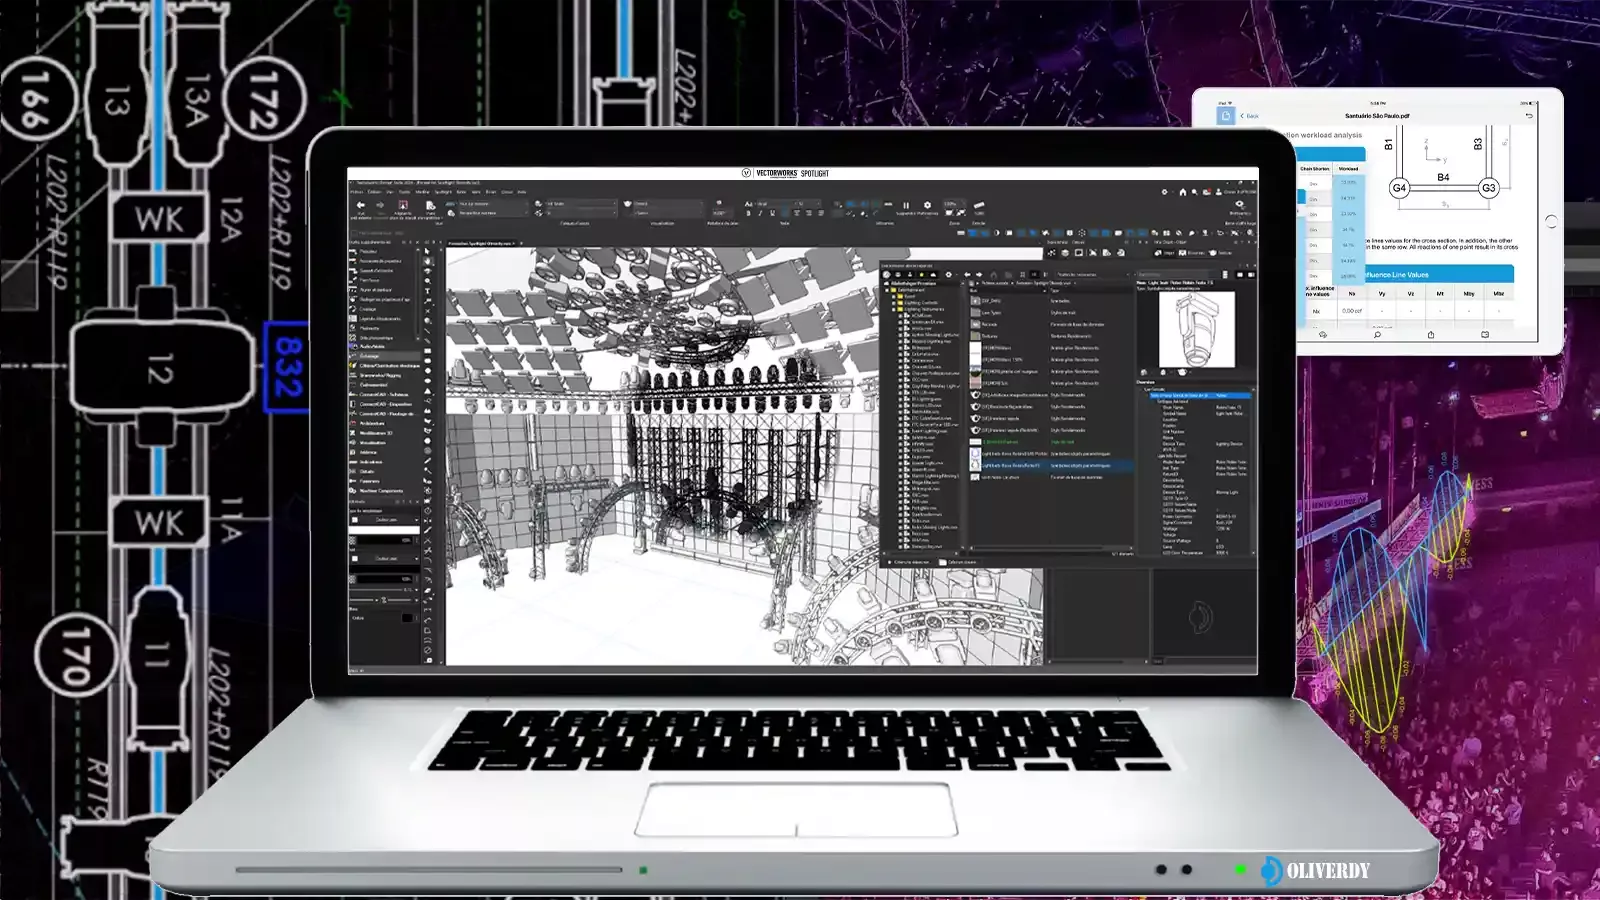Click the open drawing document tab above the viewport
The height and width of the screenshot is (900, 1600).
(x=481, y=242)
